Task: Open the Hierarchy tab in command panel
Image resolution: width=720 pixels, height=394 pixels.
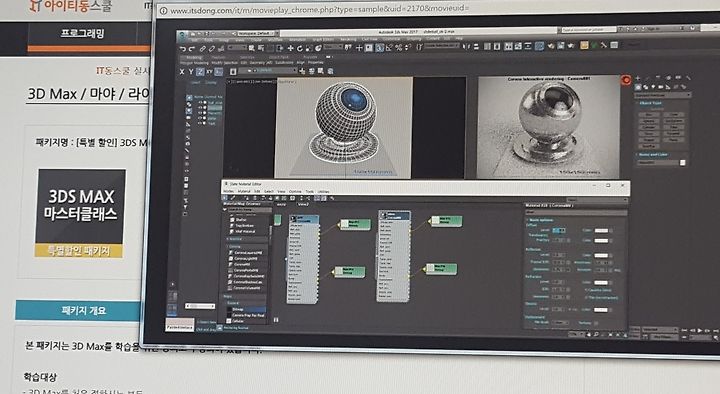Action: tap(658, 78)
